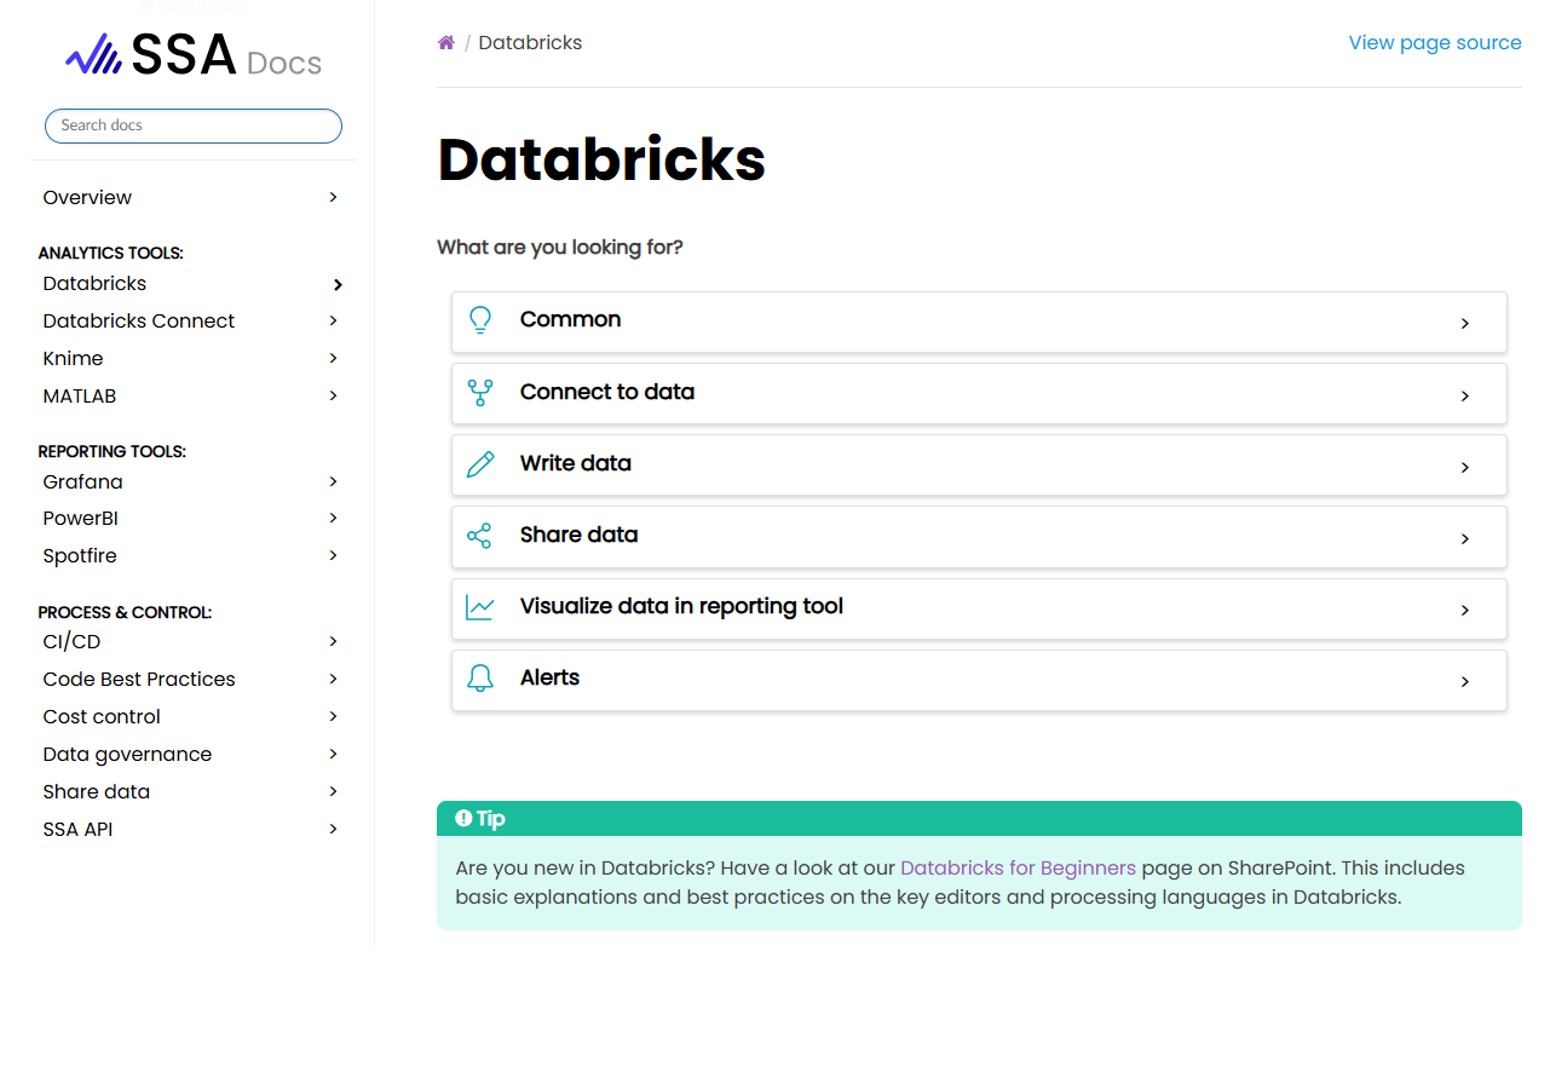The width and height of the screenshot is (1553, 1076).
Task: Expand Spotfire sidebar arrow
Action: (333, 556)
